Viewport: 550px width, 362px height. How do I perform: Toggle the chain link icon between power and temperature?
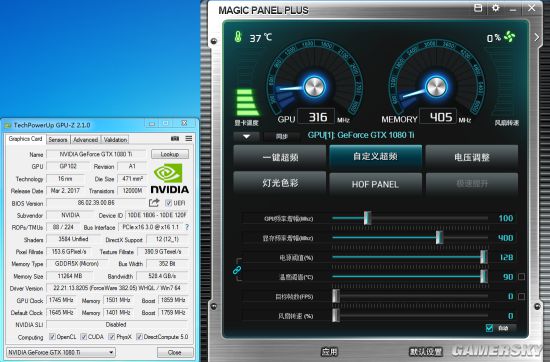click(237, 270)
